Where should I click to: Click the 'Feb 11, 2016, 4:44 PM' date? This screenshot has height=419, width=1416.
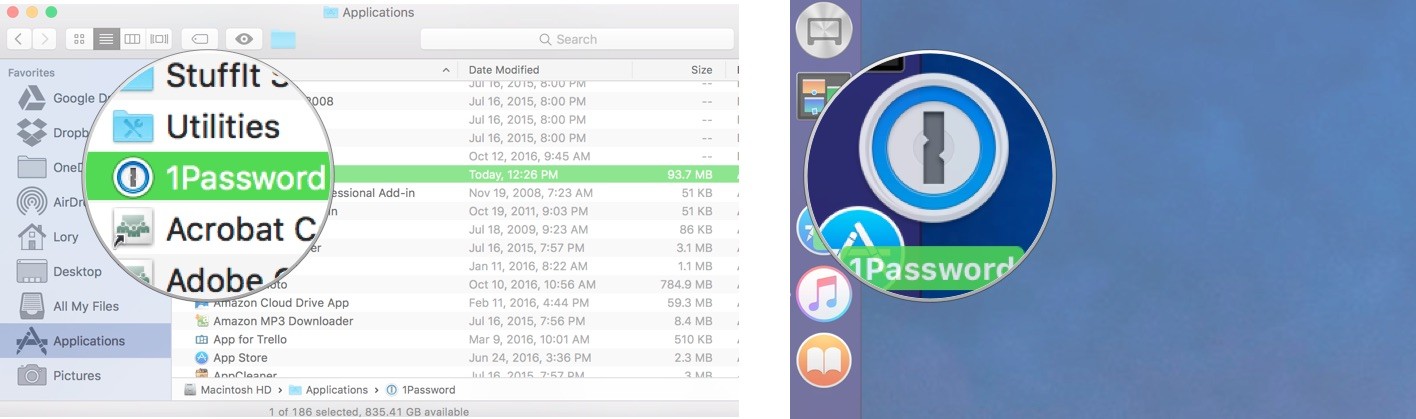(530, 303)
